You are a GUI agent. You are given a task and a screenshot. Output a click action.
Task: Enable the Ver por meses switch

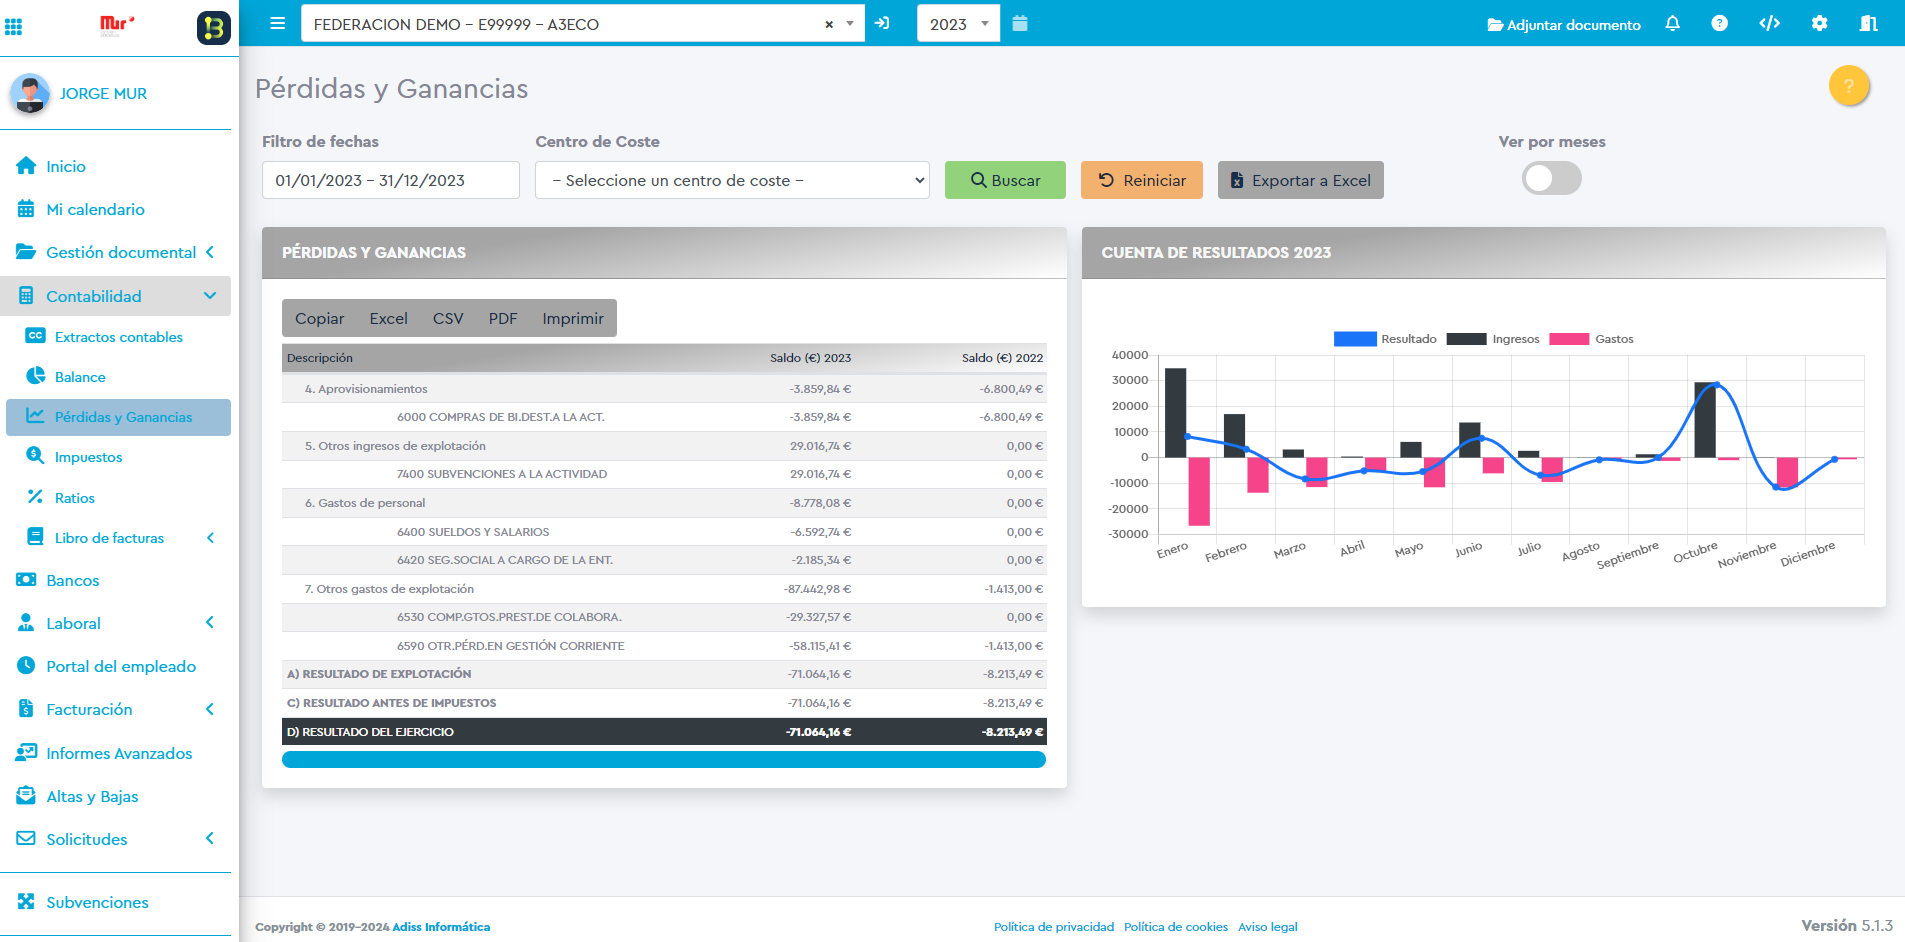[1551, 179]
